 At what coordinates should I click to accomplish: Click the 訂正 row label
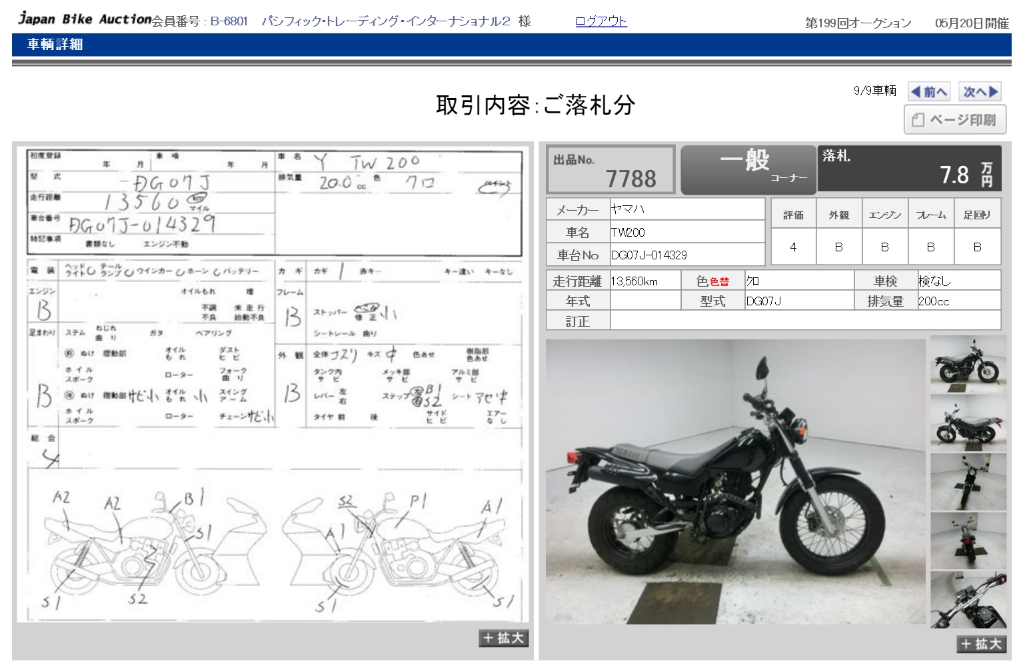(577, 321)
